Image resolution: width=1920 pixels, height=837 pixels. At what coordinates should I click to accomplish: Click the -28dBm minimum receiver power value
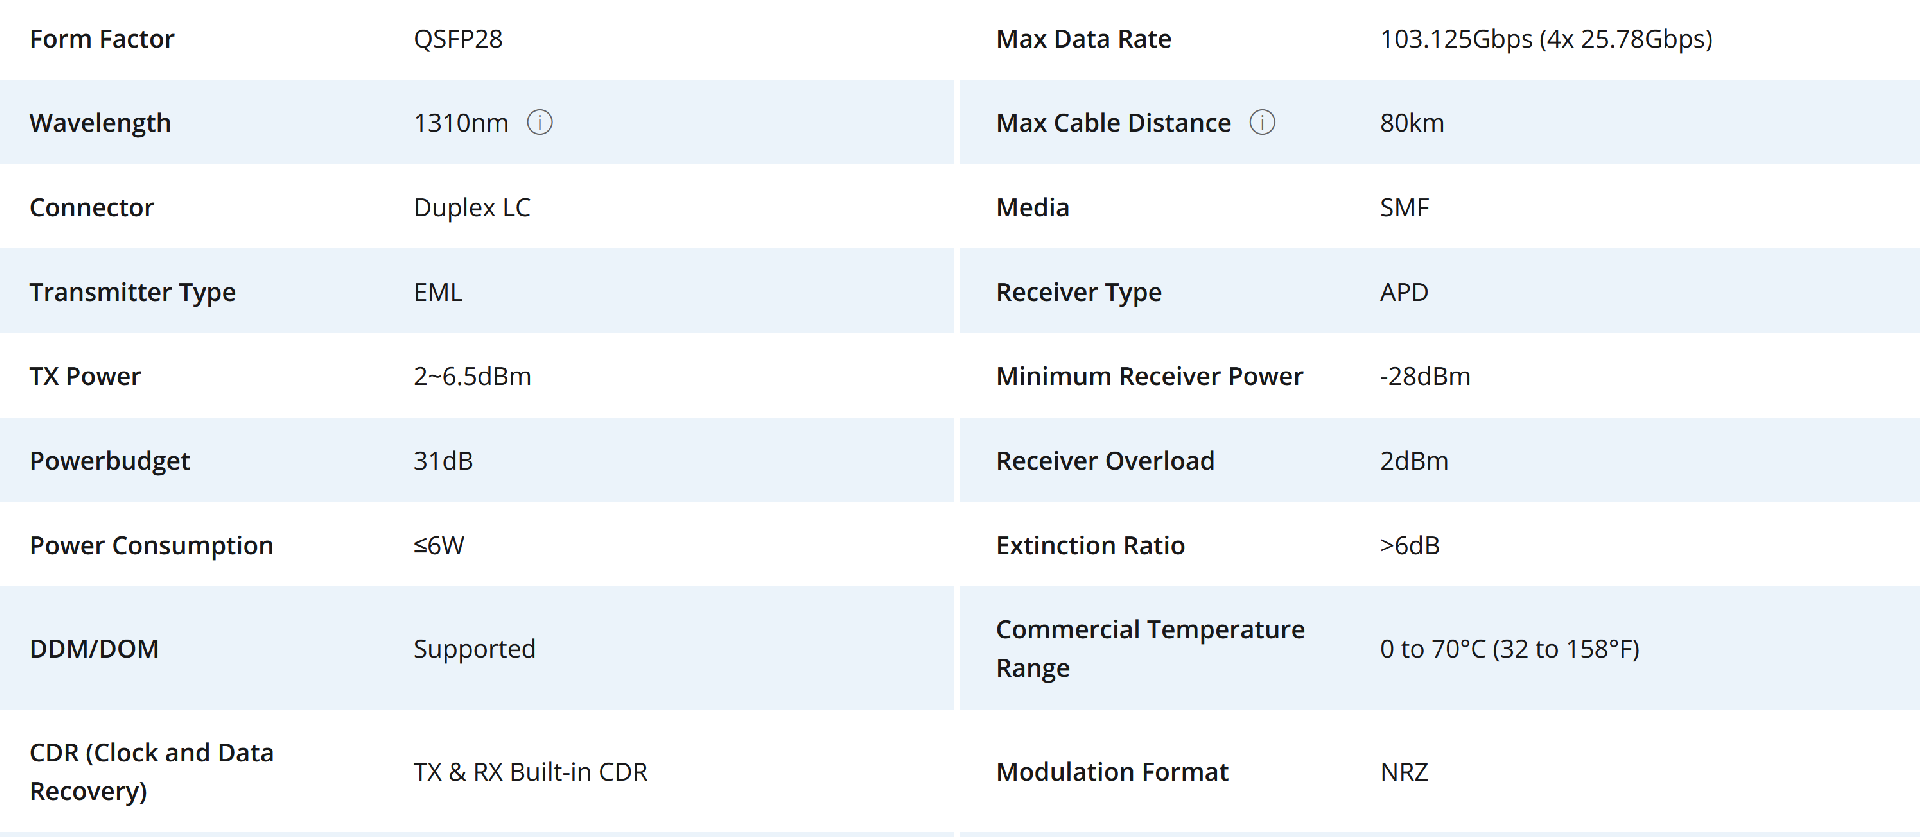tap(1425, 376)
